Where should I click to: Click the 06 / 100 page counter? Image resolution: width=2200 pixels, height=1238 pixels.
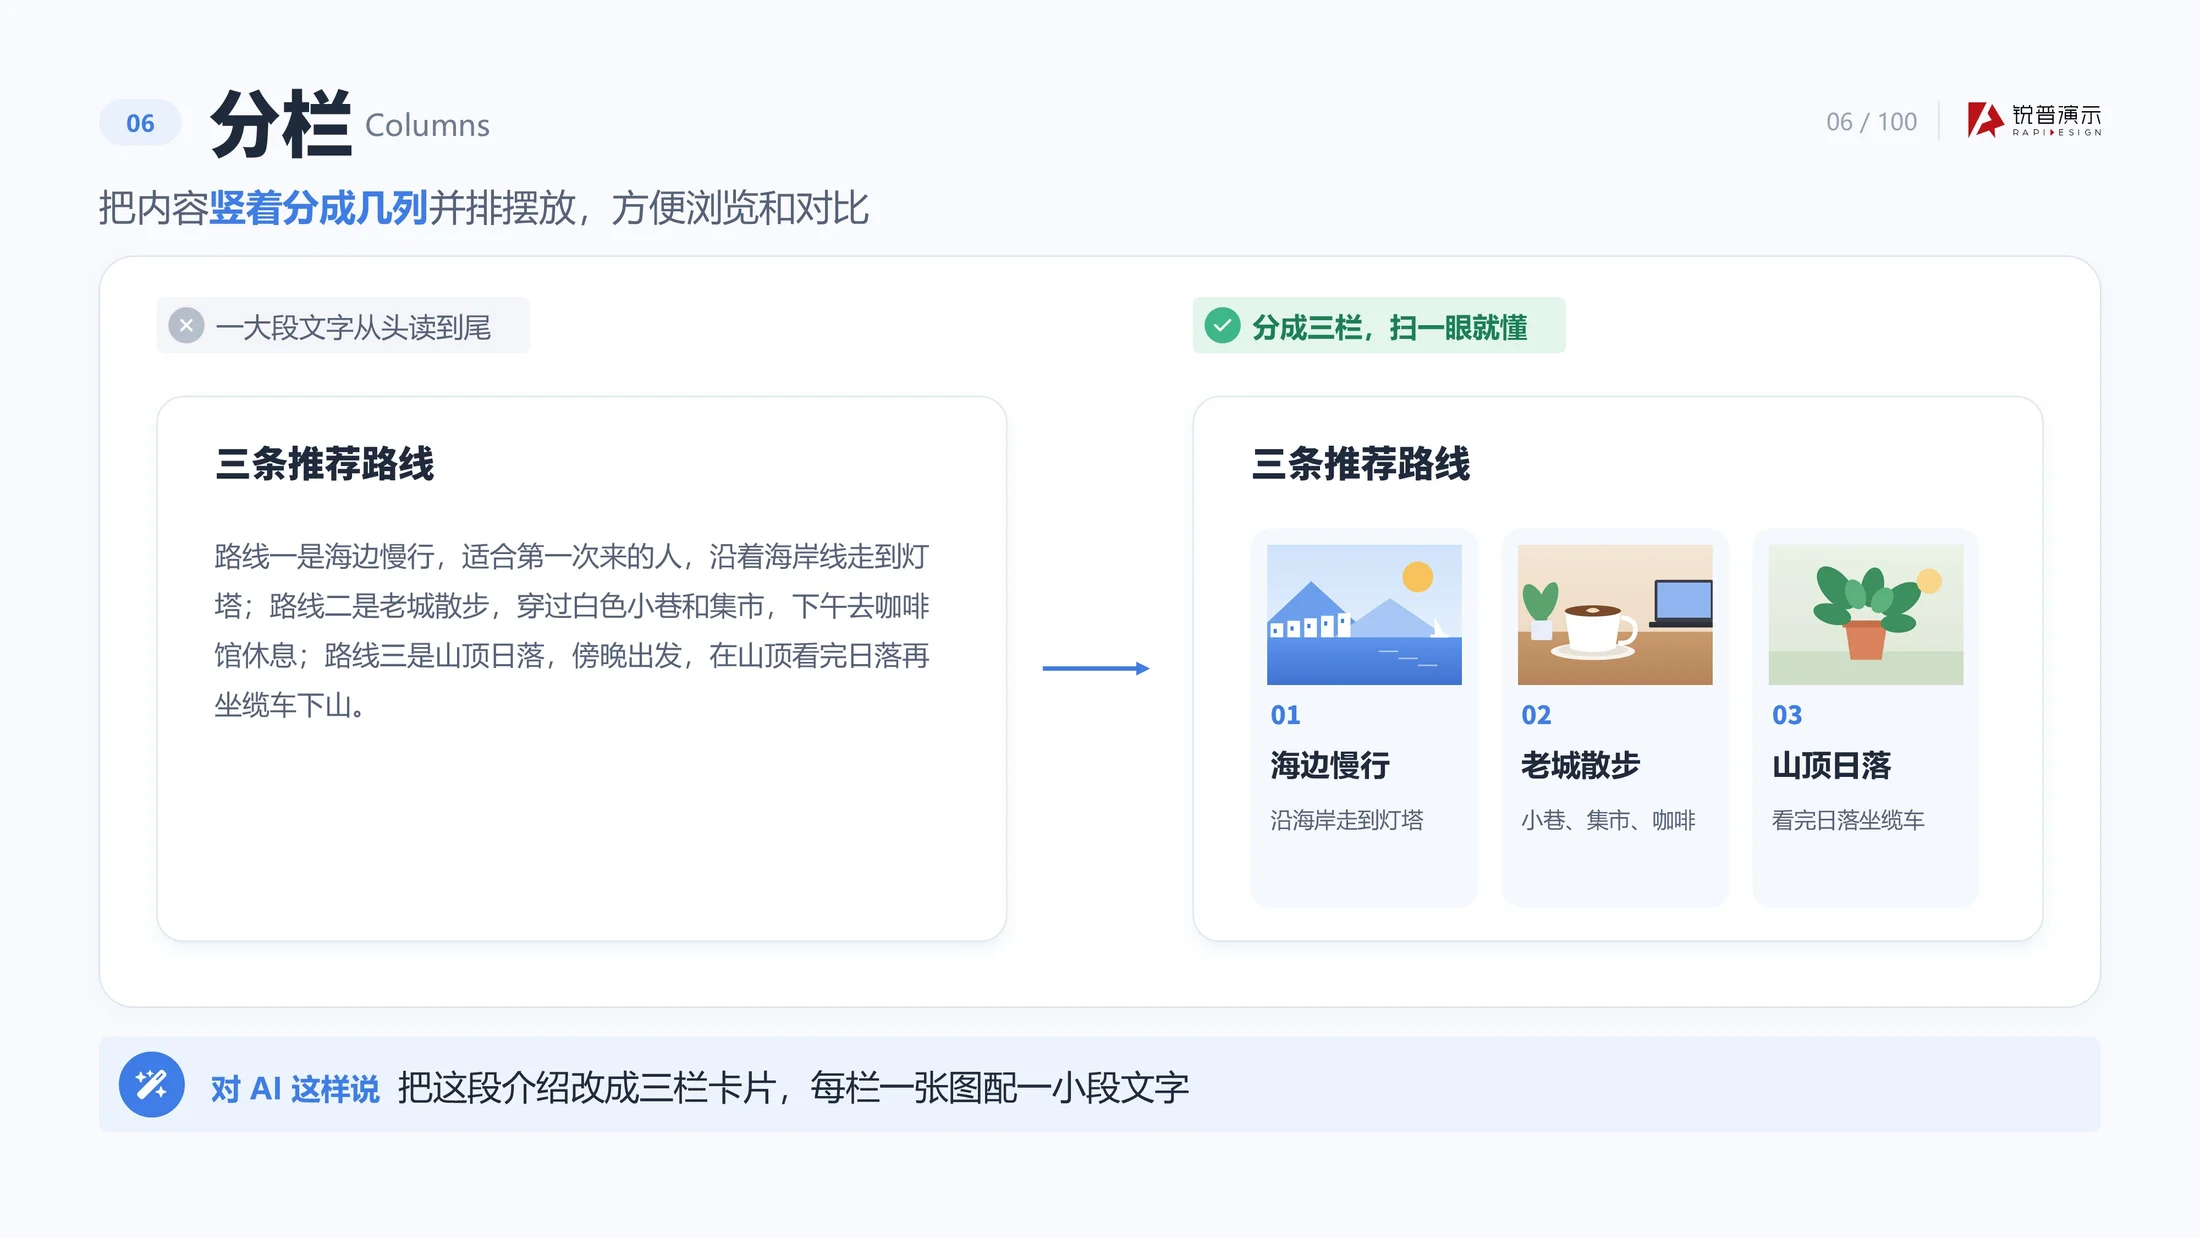tap(1871, 122)
